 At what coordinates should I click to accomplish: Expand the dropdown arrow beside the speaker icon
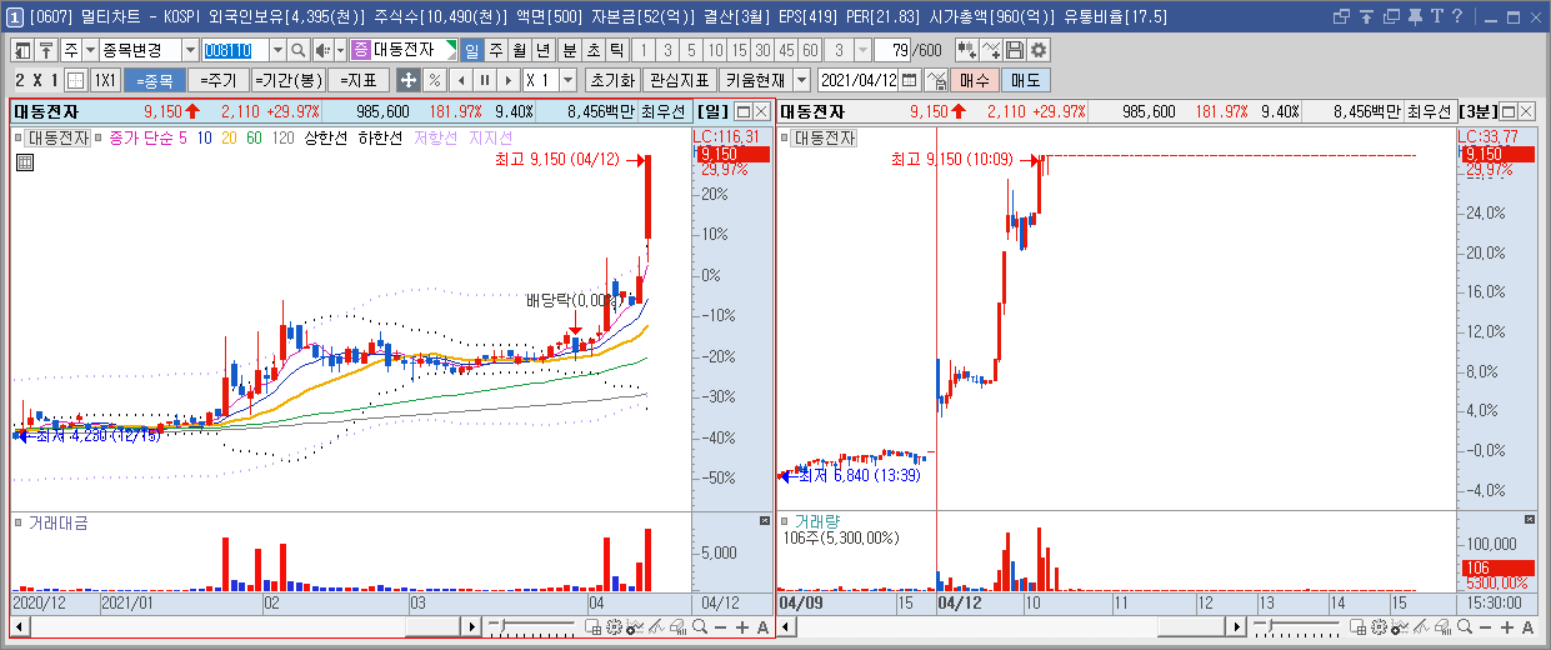click(x=340, y=50)
